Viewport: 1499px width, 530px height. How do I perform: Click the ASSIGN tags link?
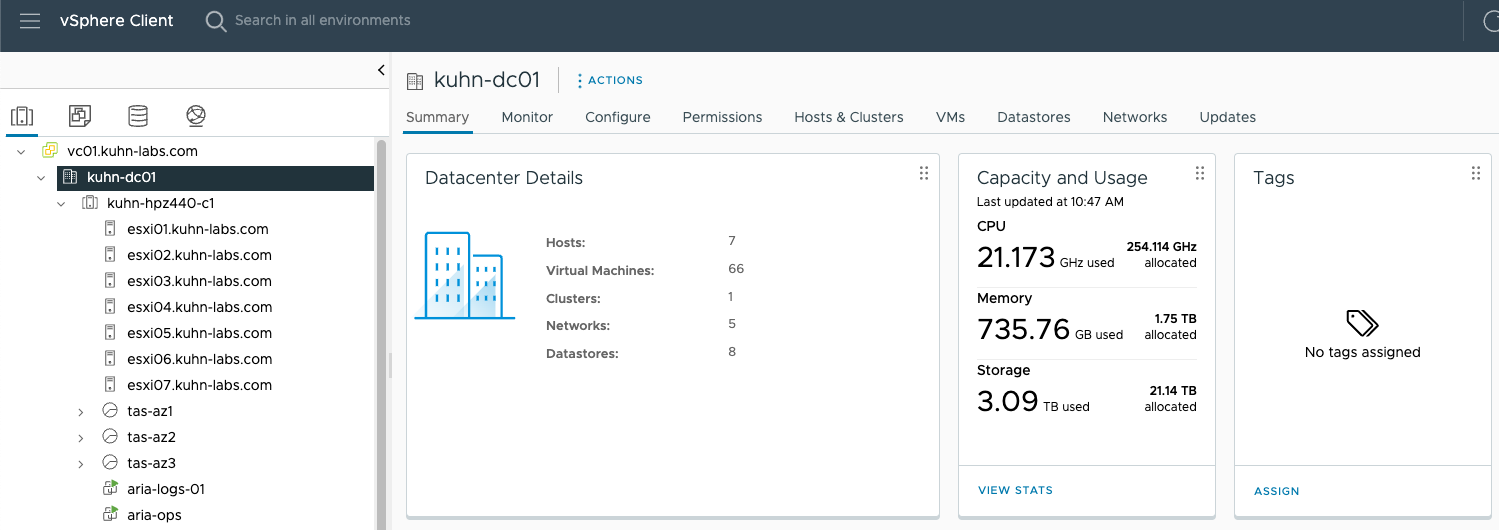1277,491
